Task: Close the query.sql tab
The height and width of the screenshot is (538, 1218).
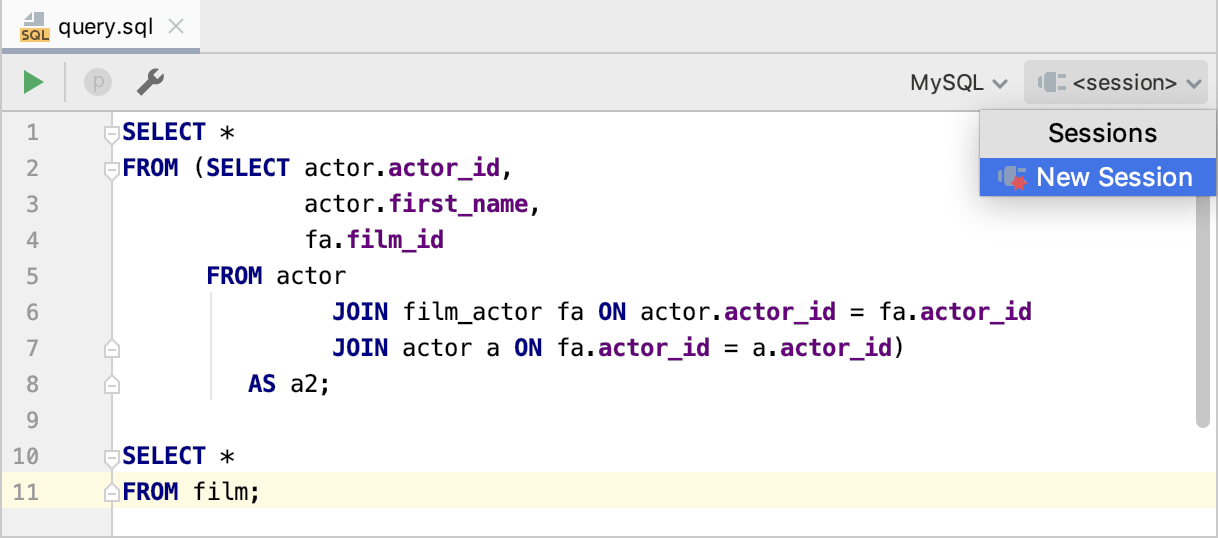Action: (x=176, y=27)
